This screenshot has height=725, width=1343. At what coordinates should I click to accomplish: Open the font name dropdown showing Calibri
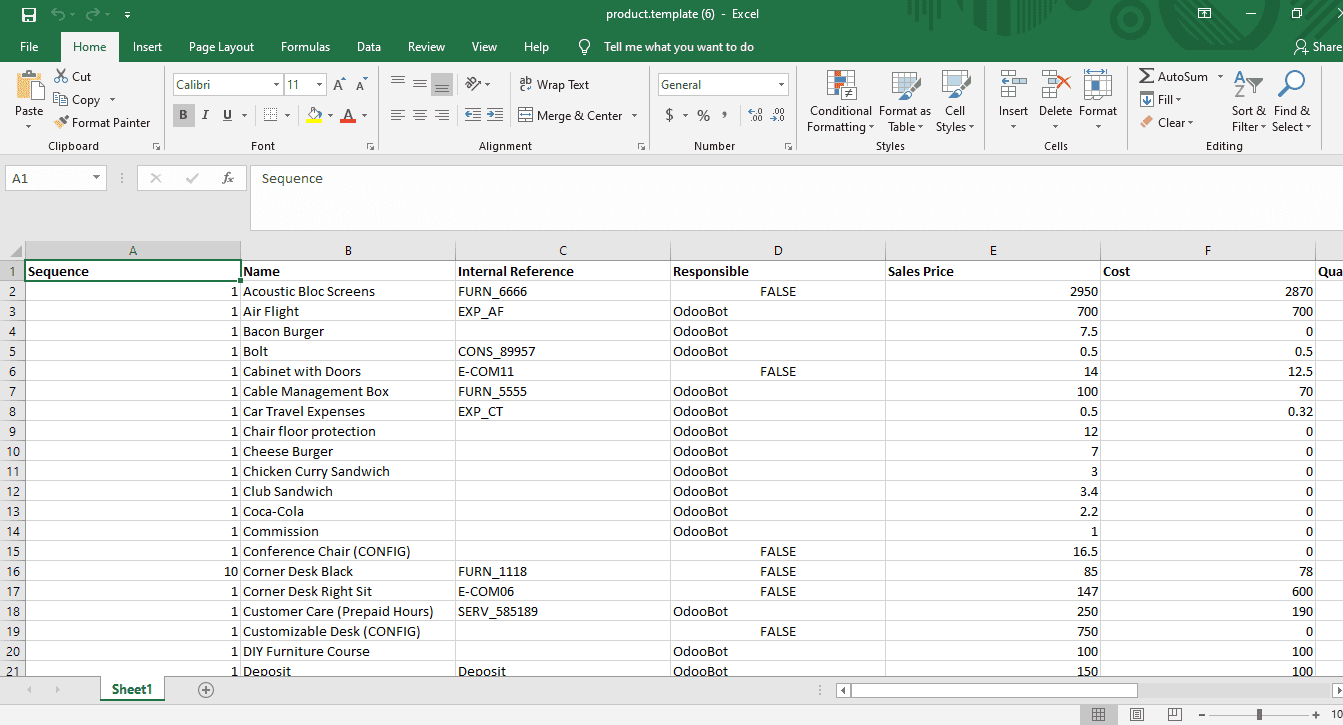(x=276, y=85)
